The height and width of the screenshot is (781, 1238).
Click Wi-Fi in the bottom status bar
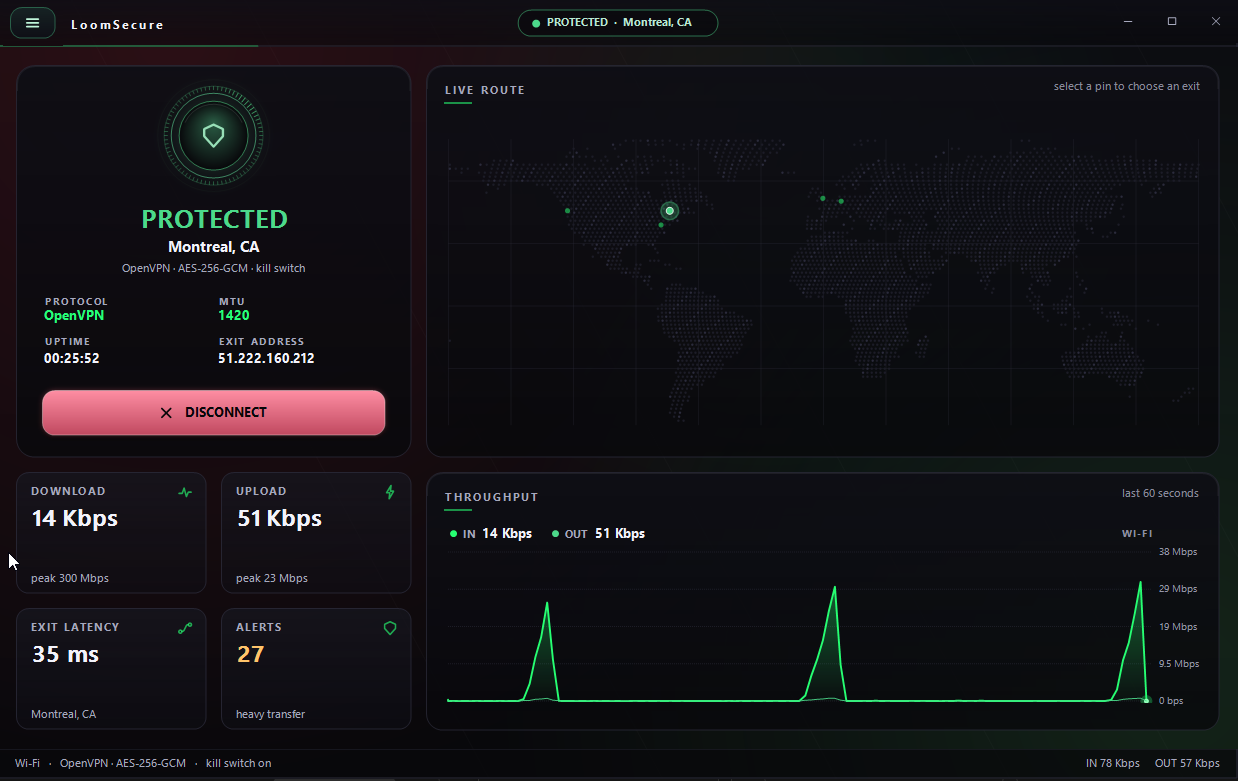point(27,763)
